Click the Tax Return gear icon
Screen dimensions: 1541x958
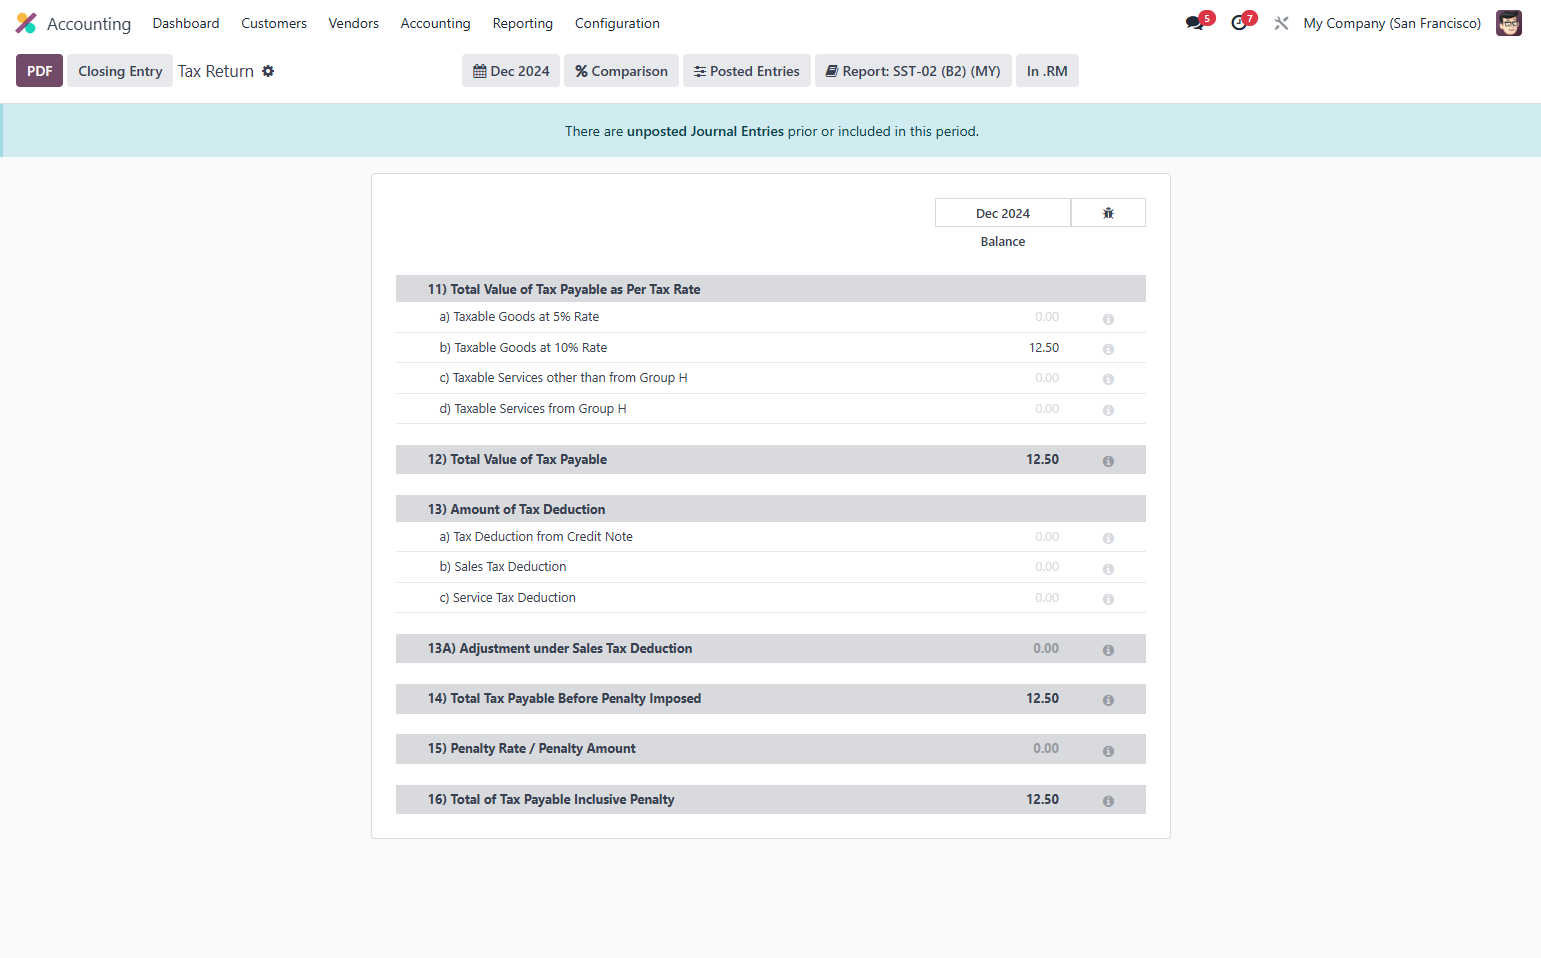click(268, 71)
